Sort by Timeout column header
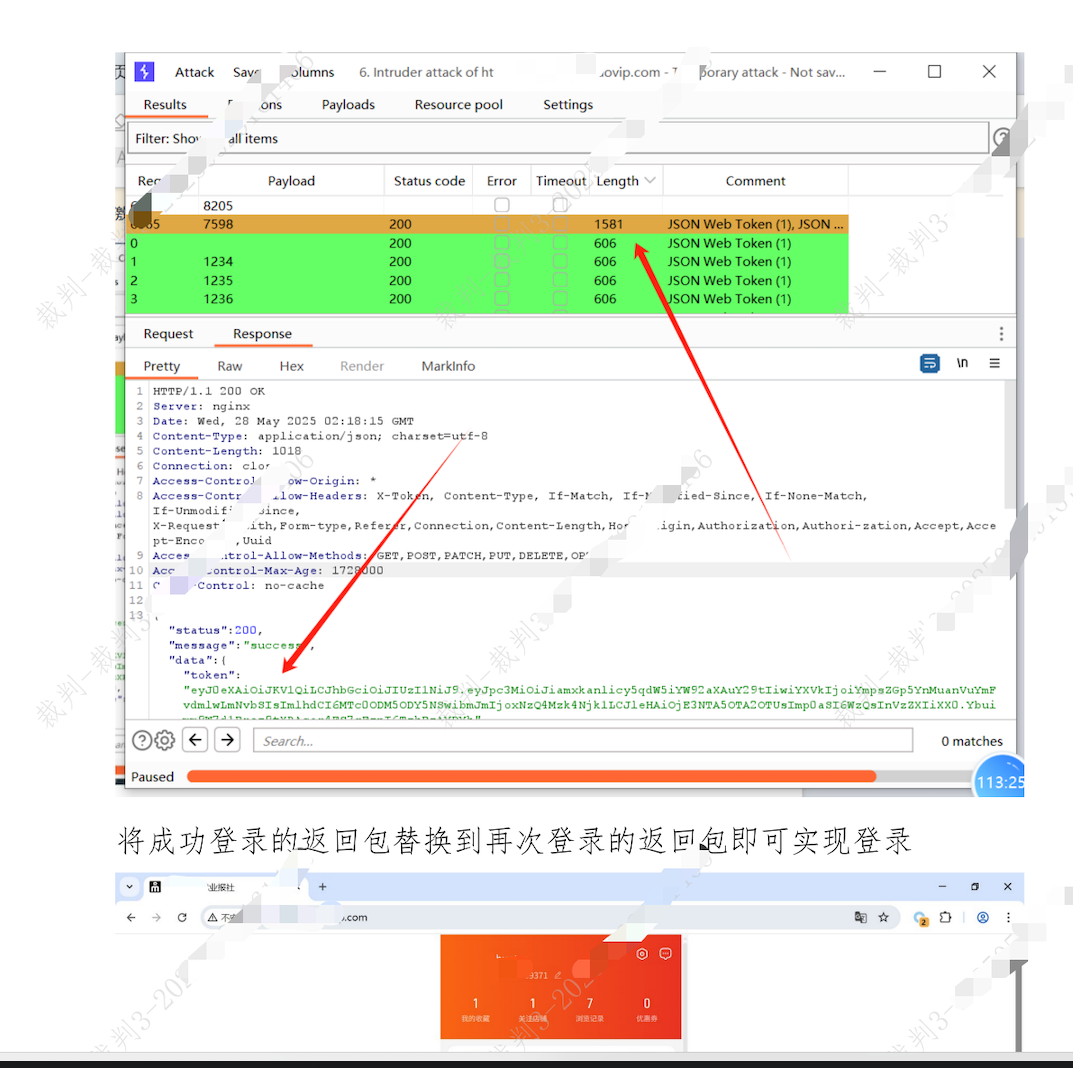 (561, 181)
